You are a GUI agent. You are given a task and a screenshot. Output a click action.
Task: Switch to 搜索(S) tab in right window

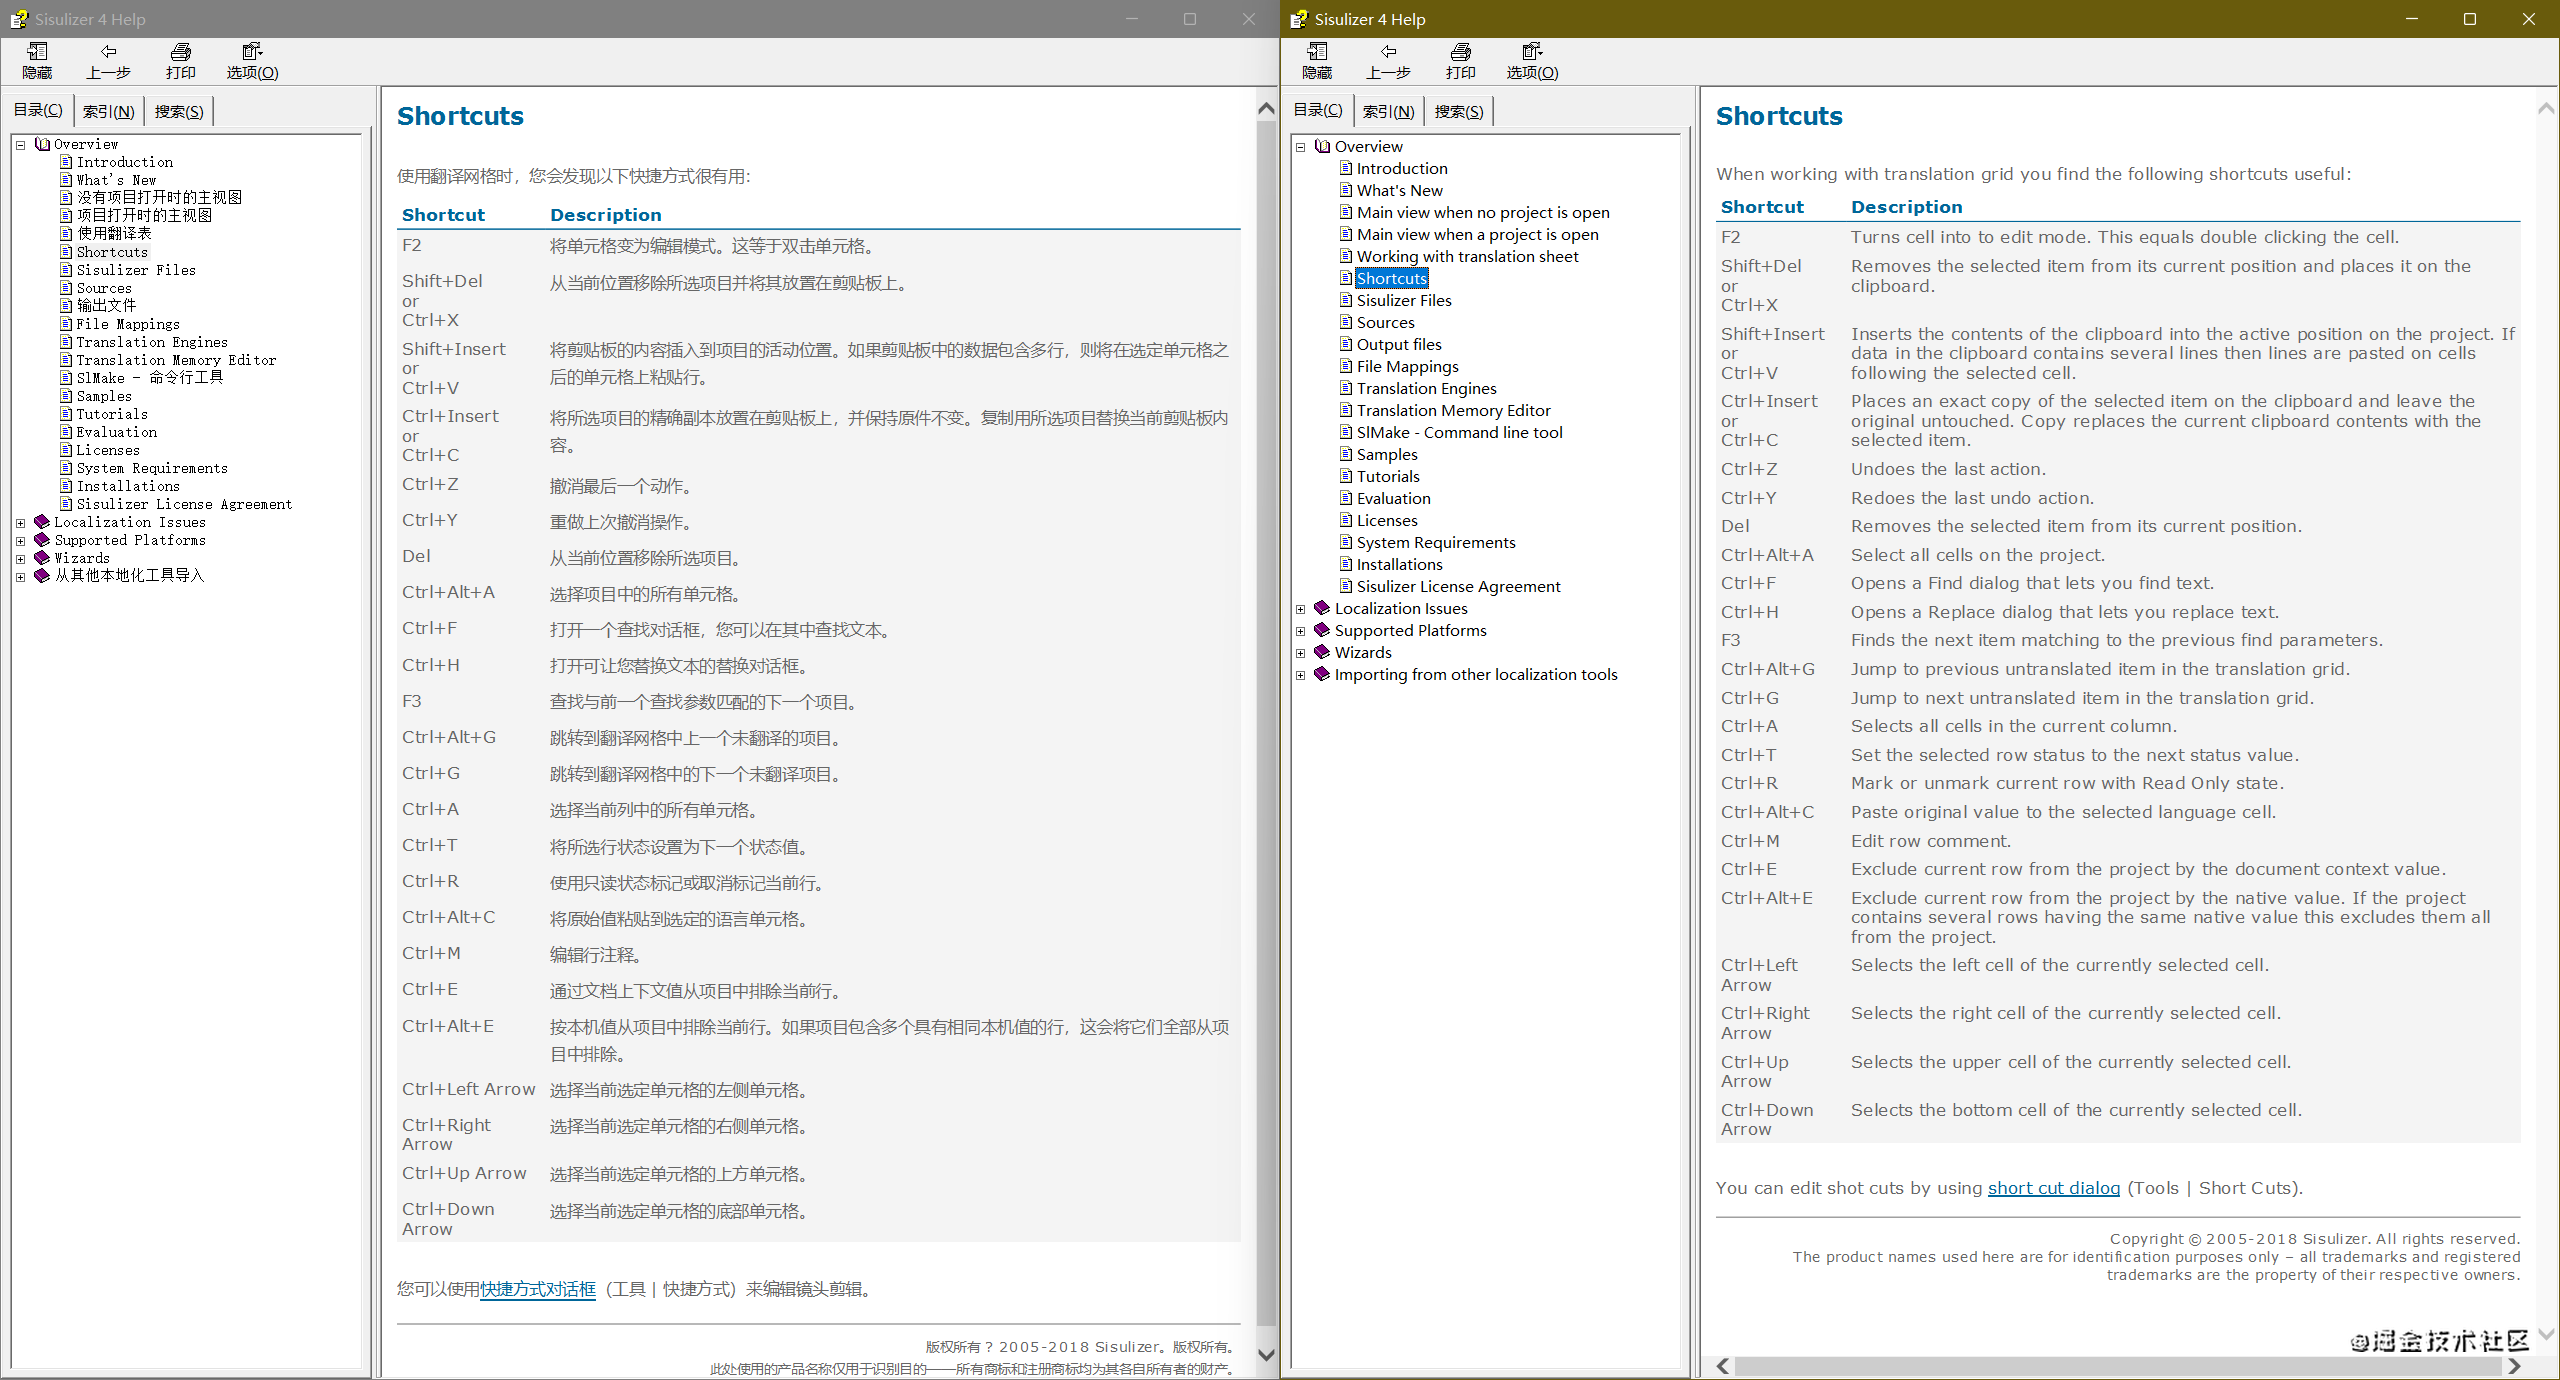click(x=1459, y=111)
